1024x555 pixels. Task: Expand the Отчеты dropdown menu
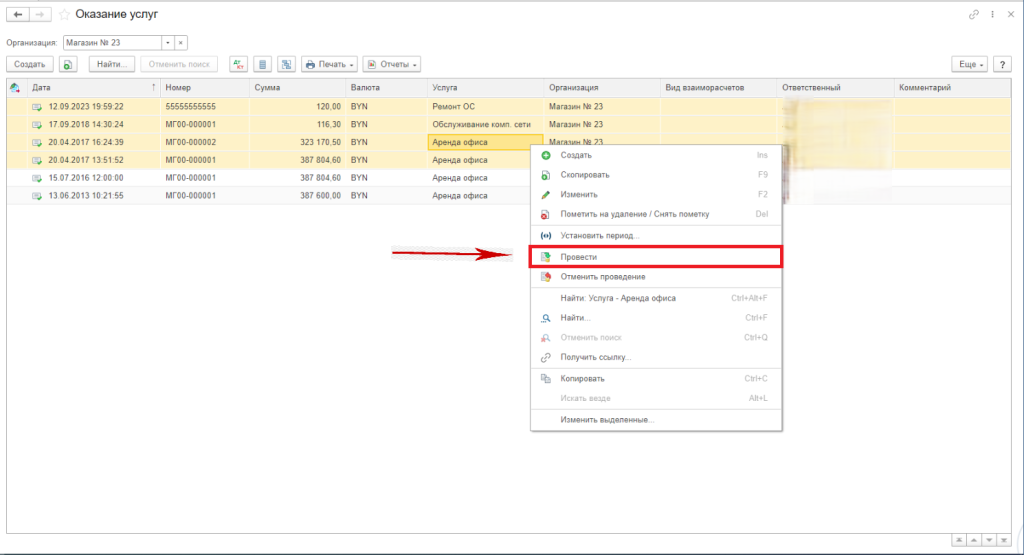tap(391, 64)
